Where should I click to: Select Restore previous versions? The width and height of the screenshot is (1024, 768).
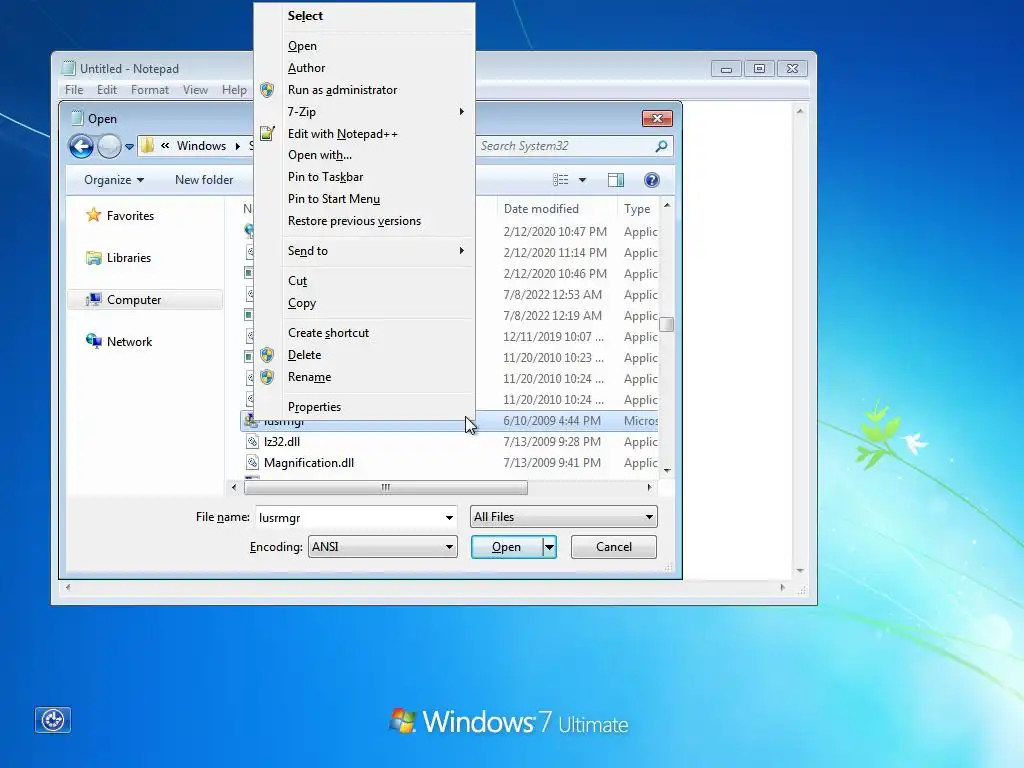point(355,221)
